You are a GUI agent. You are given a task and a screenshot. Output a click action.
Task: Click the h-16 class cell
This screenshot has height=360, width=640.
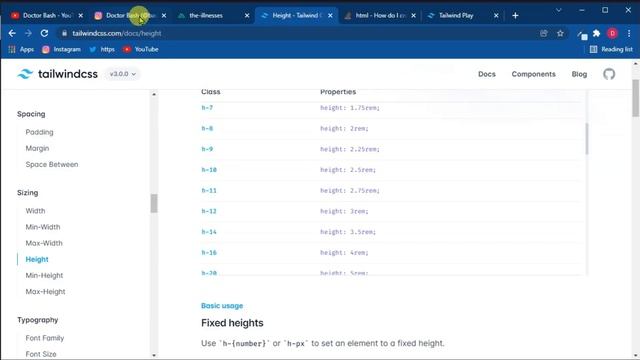[209, 253]
